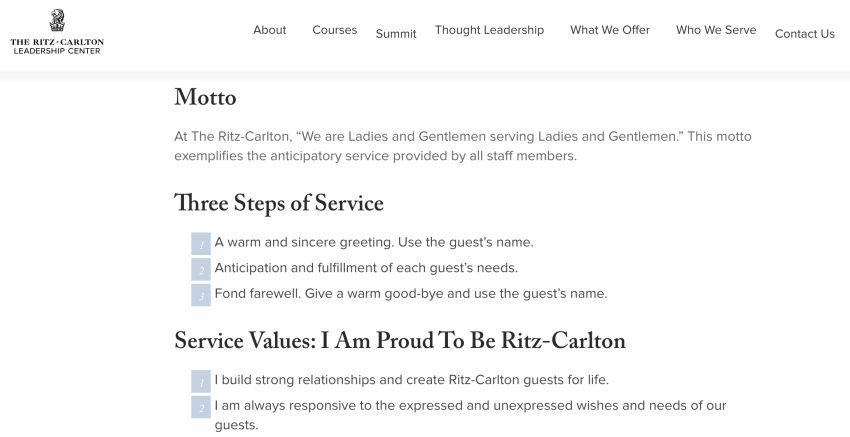
Task: Click the text 'Anticipation and fulfillment of each guest's needs'
Action: [366, 268]
